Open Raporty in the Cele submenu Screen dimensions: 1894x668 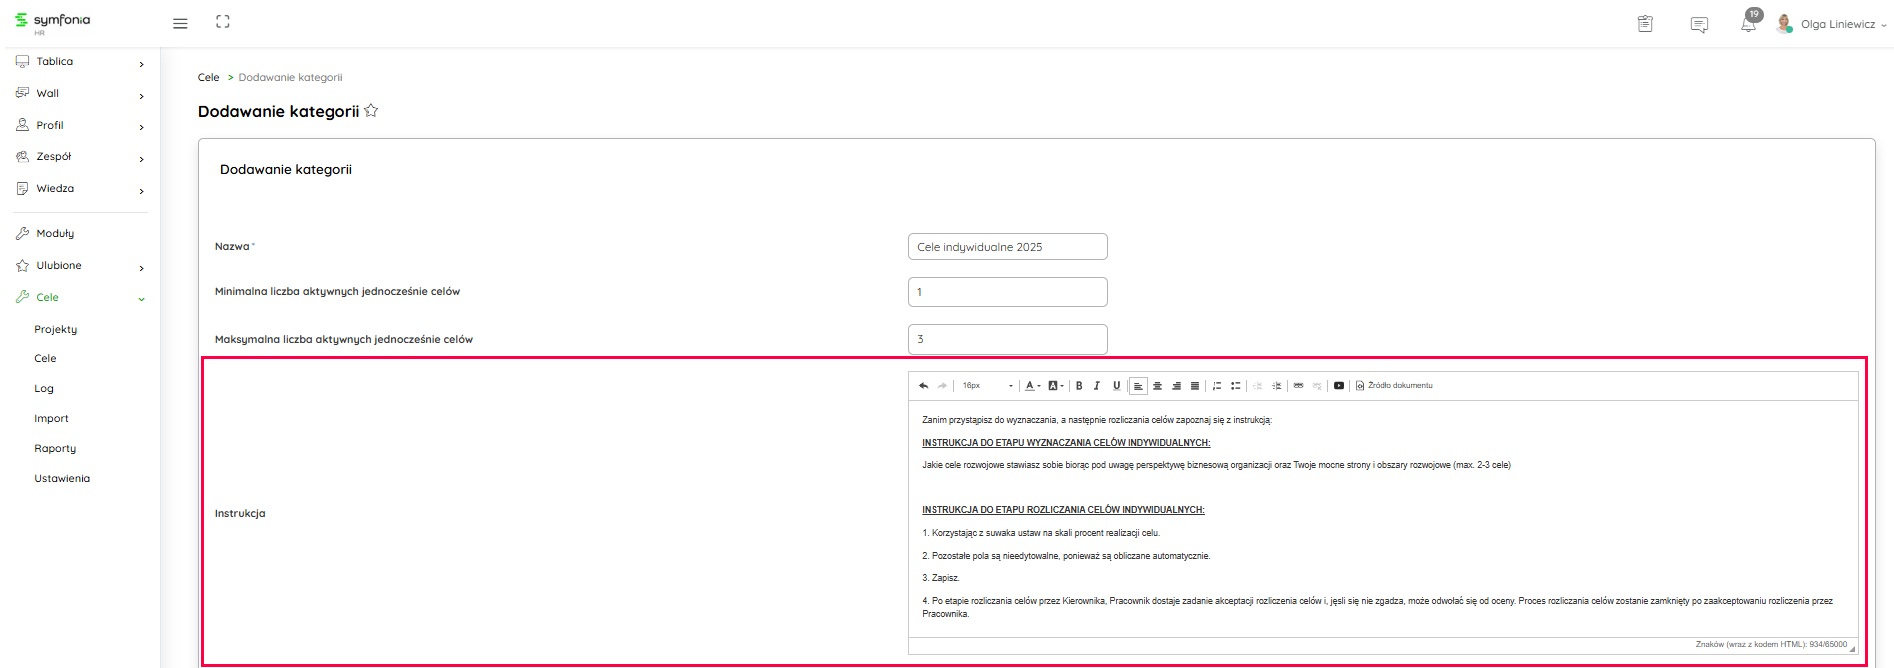point(55,449)
